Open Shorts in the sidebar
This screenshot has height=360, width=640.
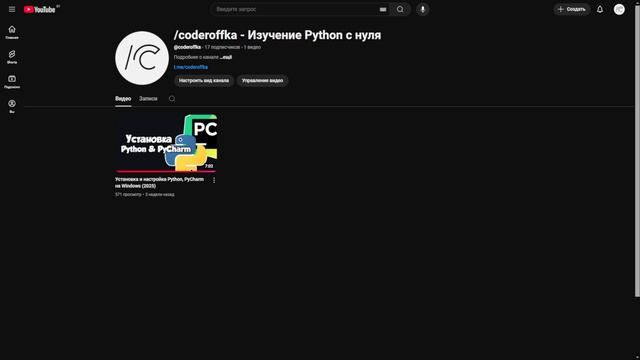coord(12,57)
